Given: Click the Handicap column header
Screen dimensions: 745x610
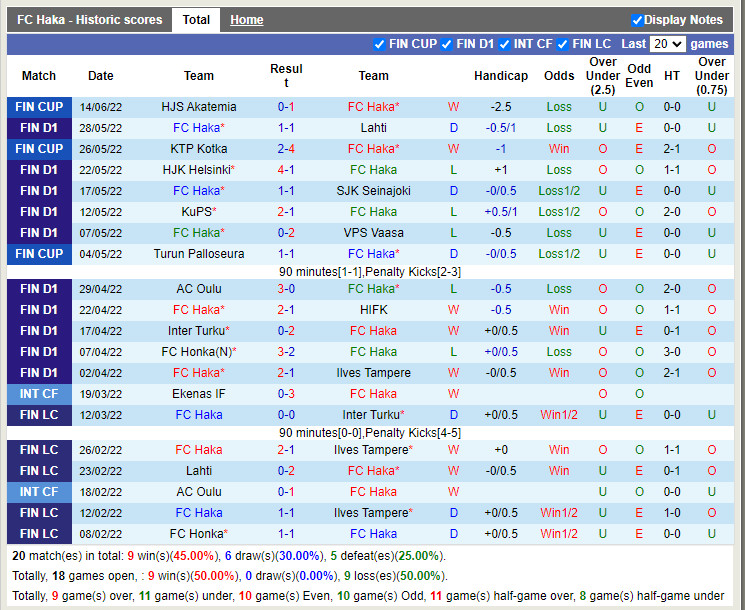Looking at the screenshot, I should click(500, 76).
